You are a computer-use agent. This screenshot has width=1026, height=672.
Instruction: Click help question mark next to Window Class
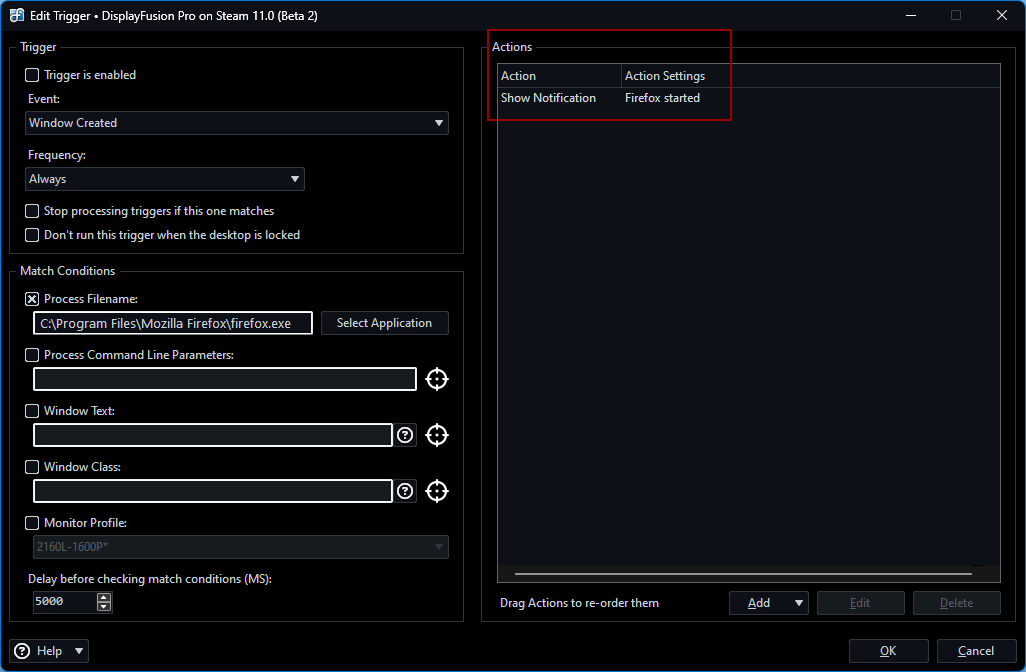tap(405, 491)
